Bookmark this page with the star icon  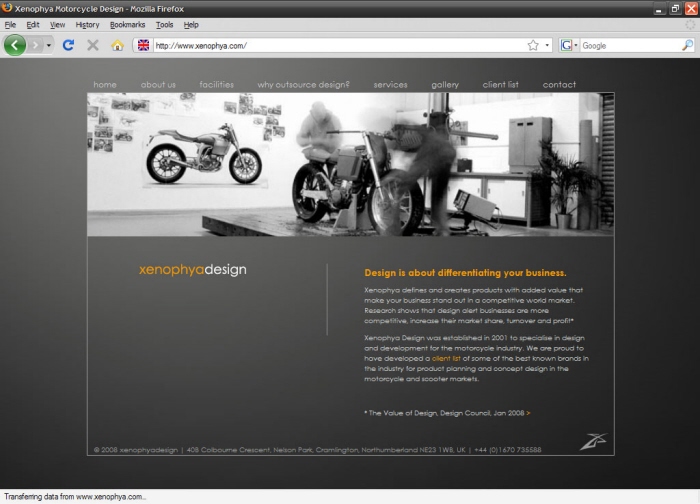click(533, 45)
